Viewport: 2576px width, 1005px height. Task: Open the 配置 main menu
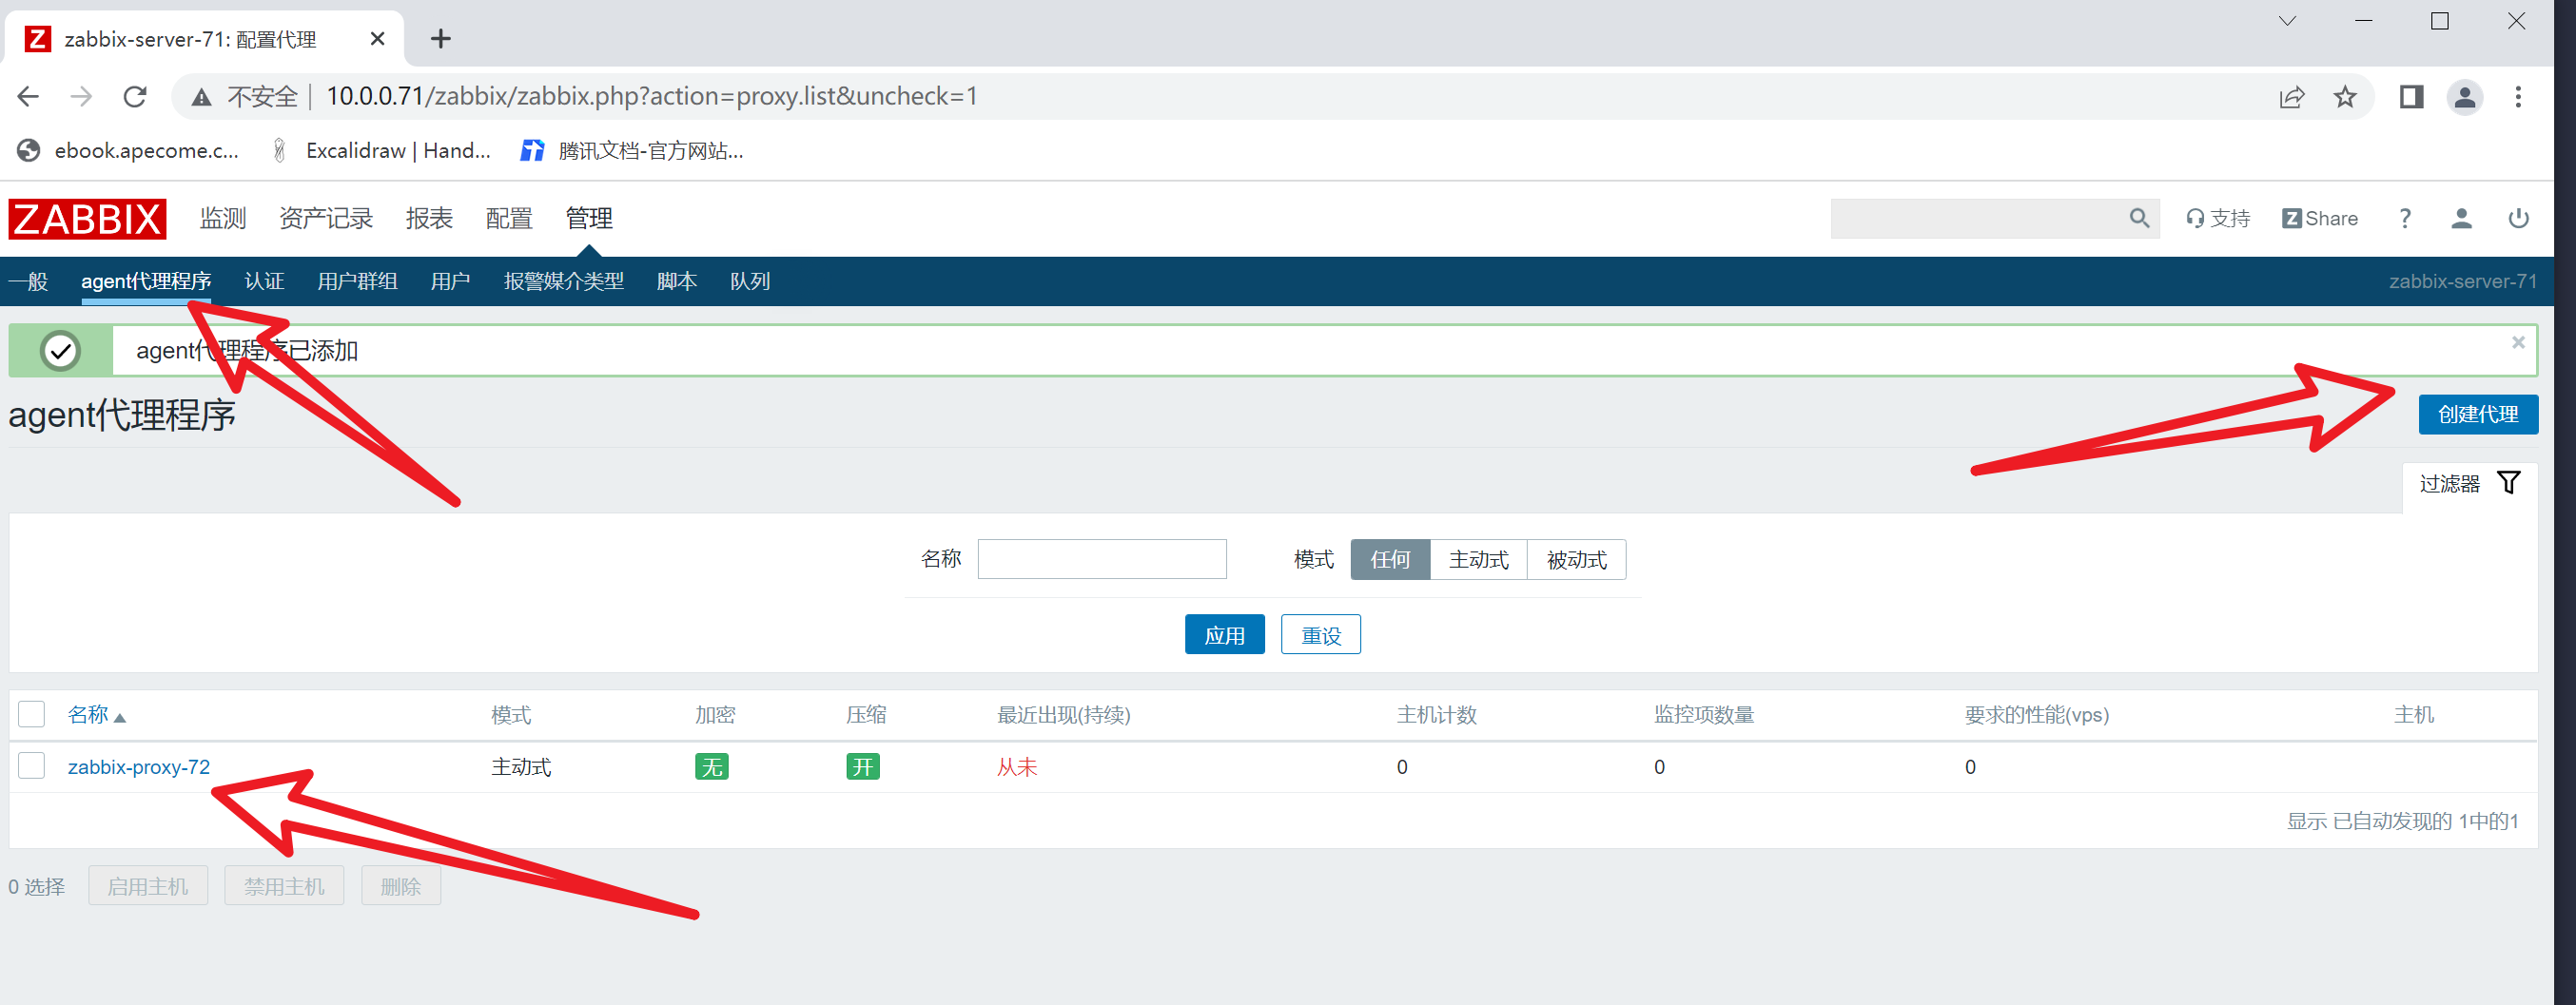point(509,218)
